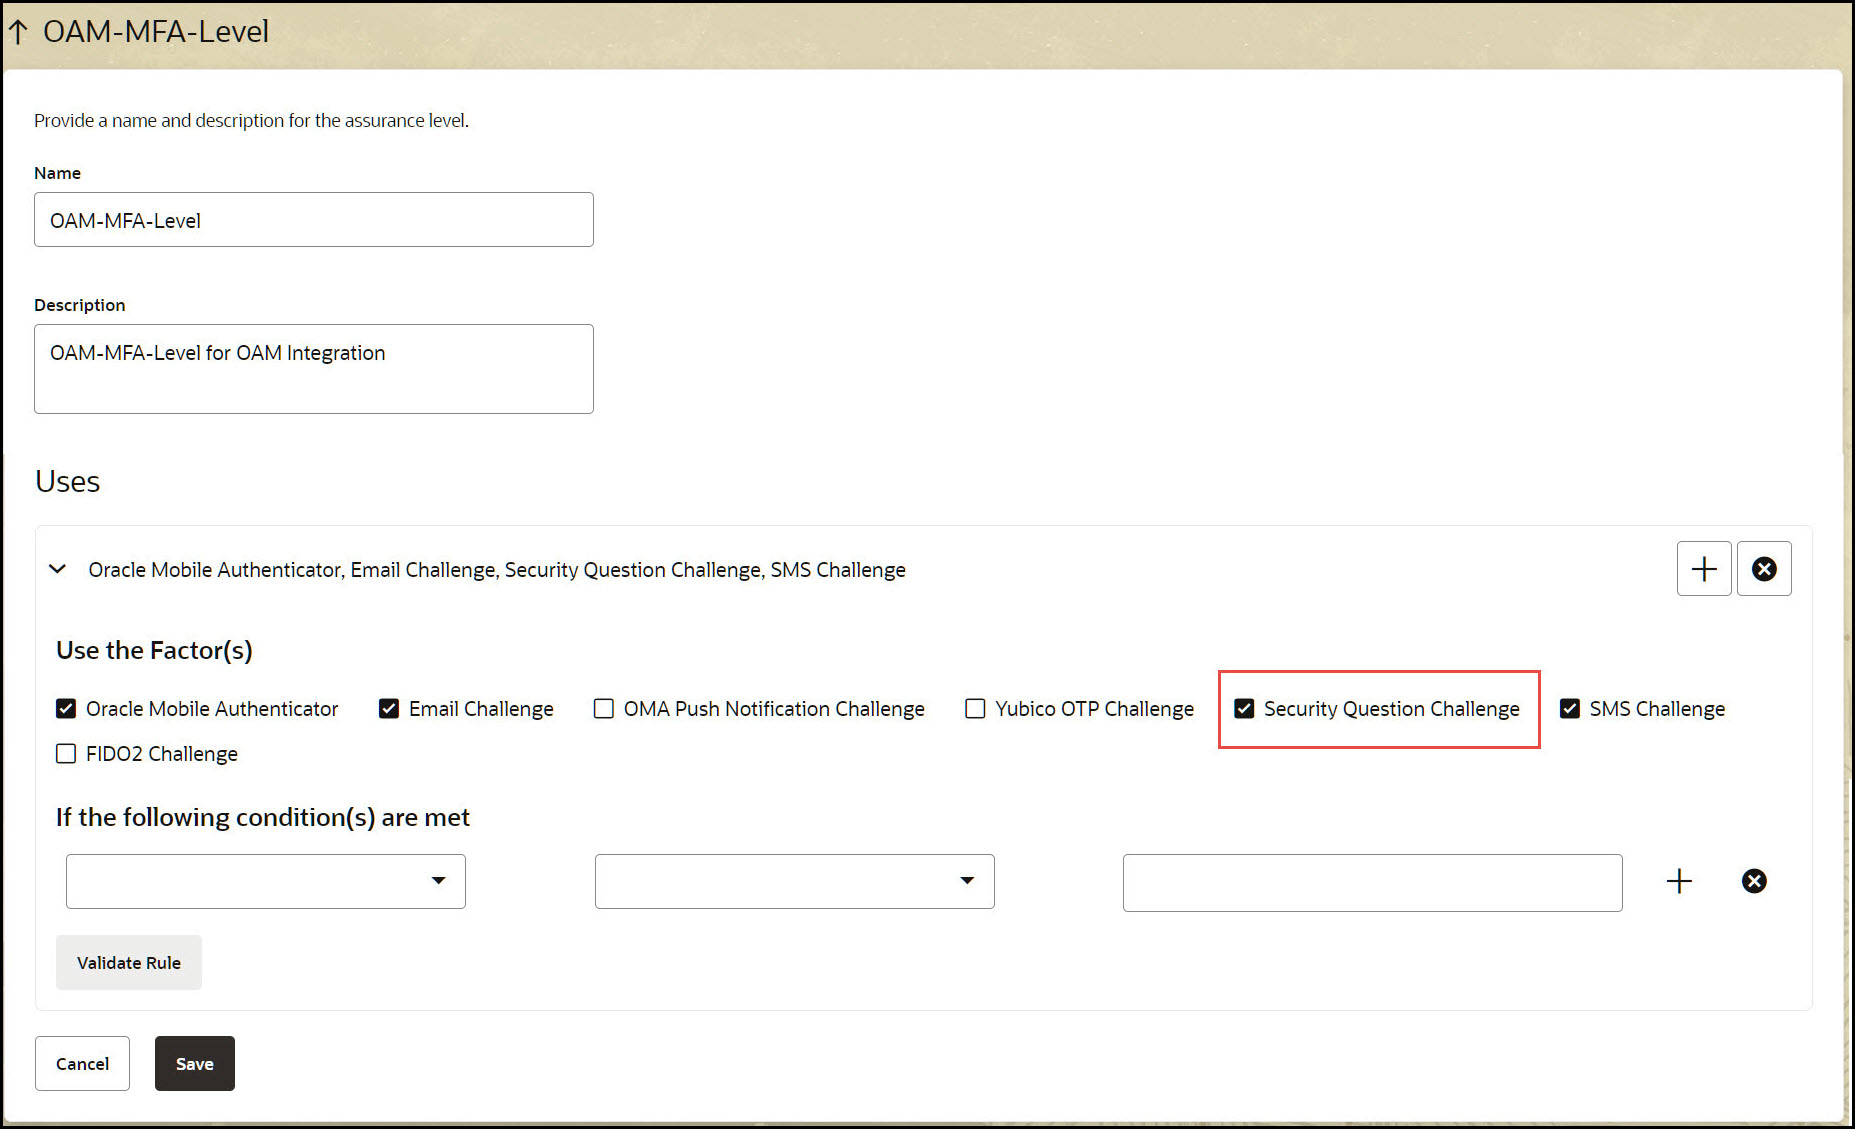Add a new uses rule with plus button
The height and width of the screenshot is (1129, 1855).
tap(1704, 569)
